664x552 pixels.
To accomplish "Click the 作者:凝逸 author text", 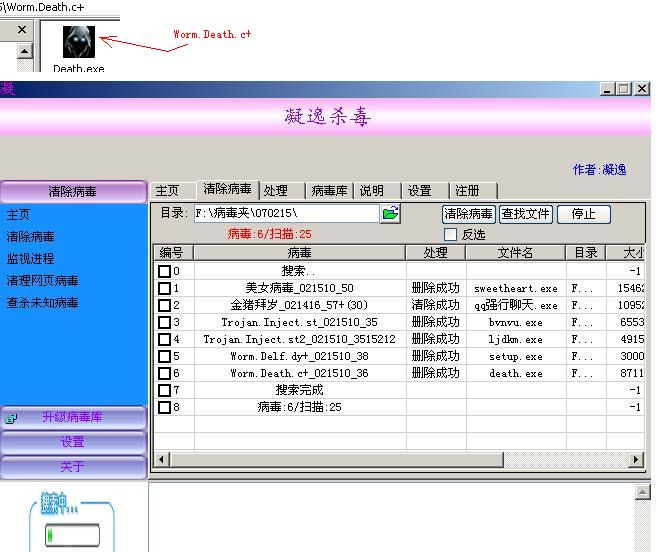I will (600, 170).
